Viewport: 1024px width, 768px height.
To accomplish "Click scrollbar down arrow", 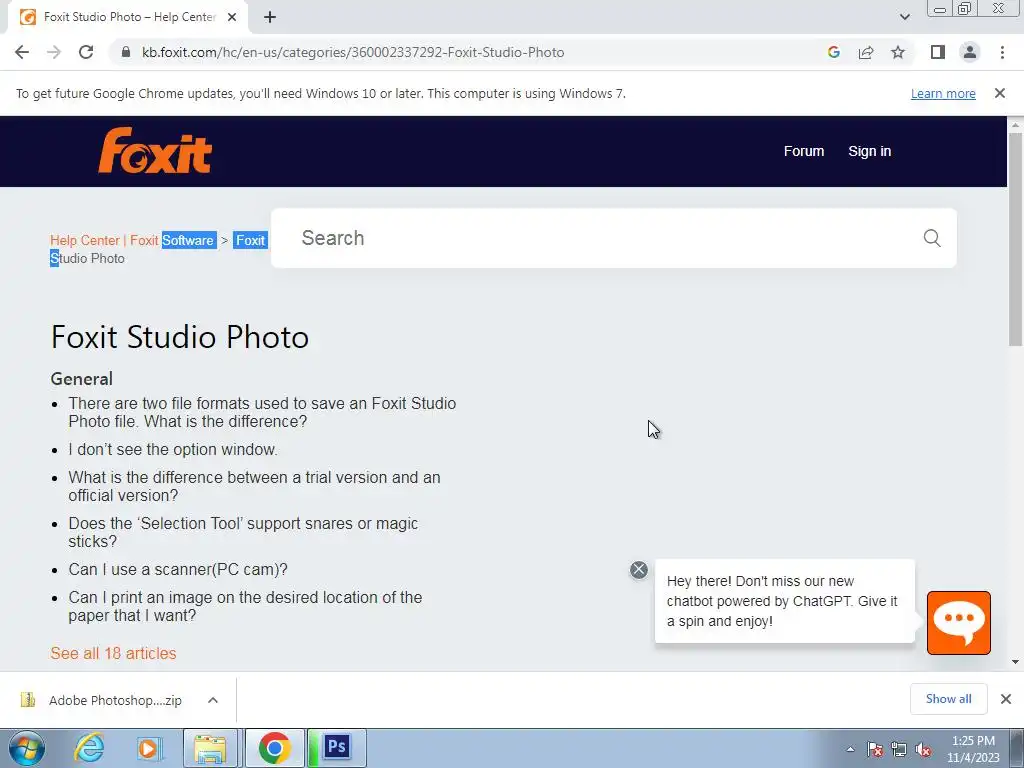I will [x=1016, y=662].
